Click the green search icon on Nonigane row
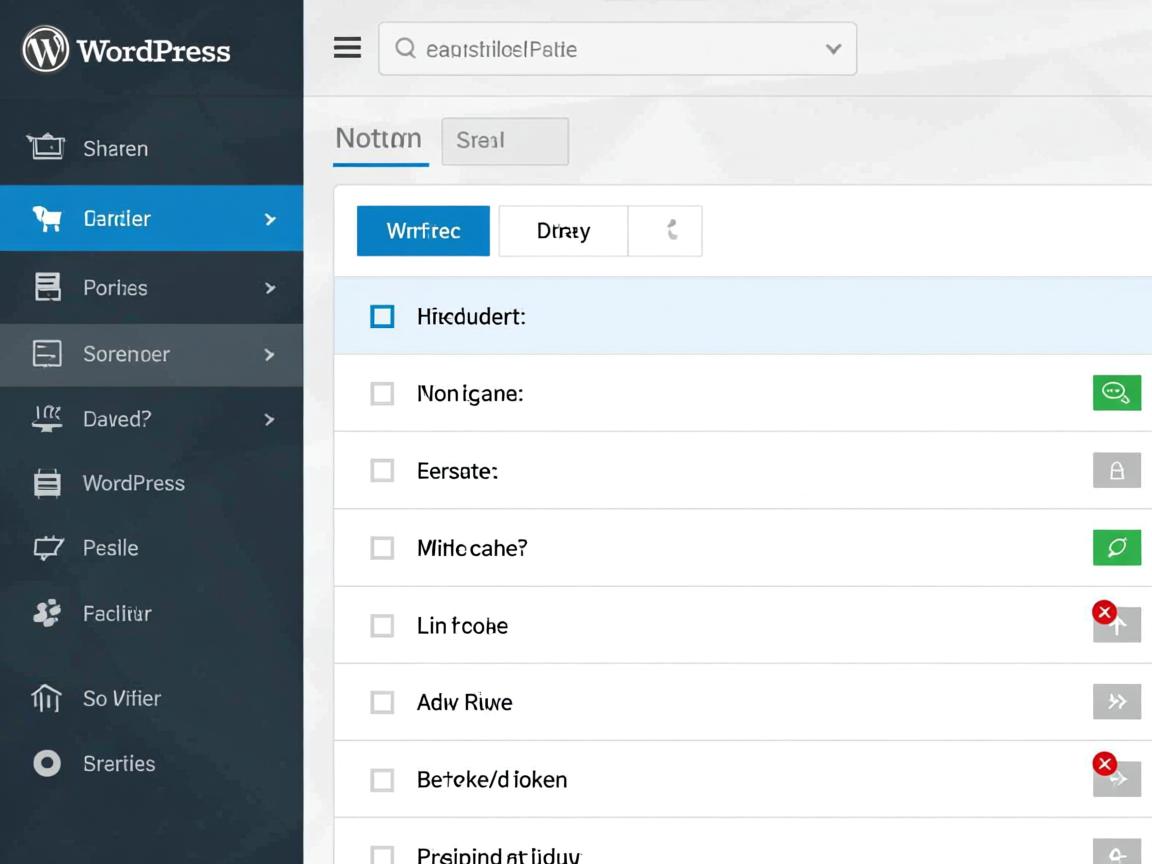1152x864 pixels. pos(1116,392)
